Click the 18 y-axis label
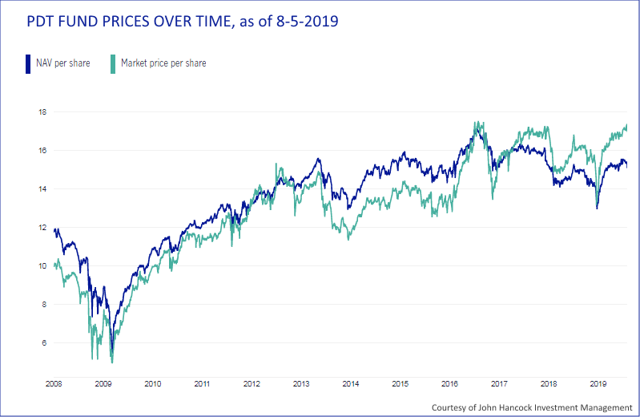Image resolution: width=640 pixels, height=417 pixels. click(x=42, y=112)
